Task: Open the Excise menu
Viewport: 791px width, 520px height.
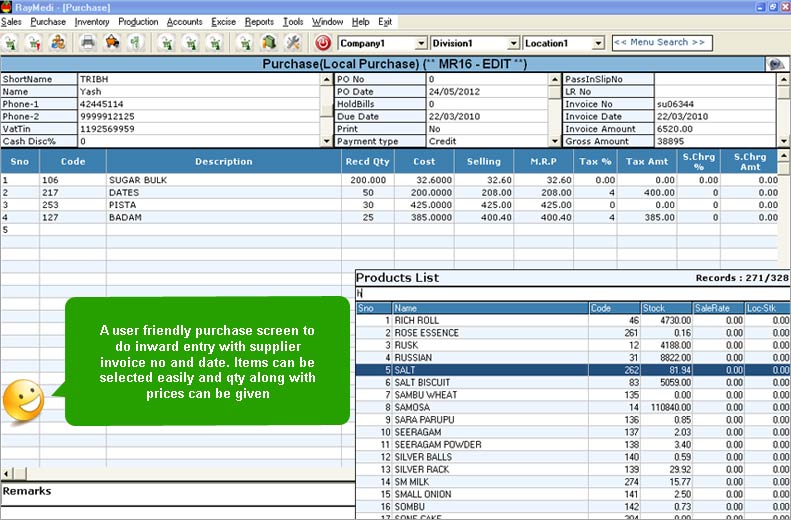Action: tap(223, 22)
